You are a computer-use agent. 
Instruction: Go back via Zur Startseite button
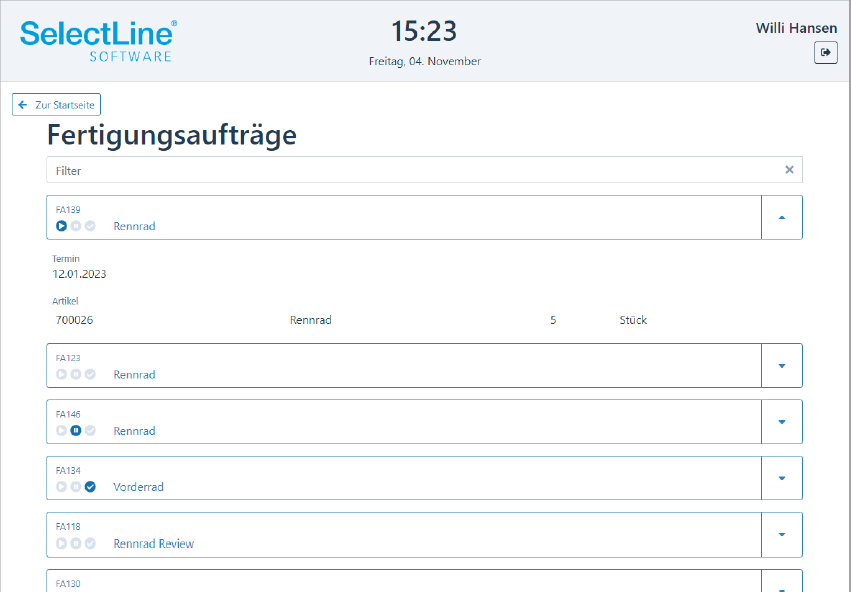[x=56, y=105]
